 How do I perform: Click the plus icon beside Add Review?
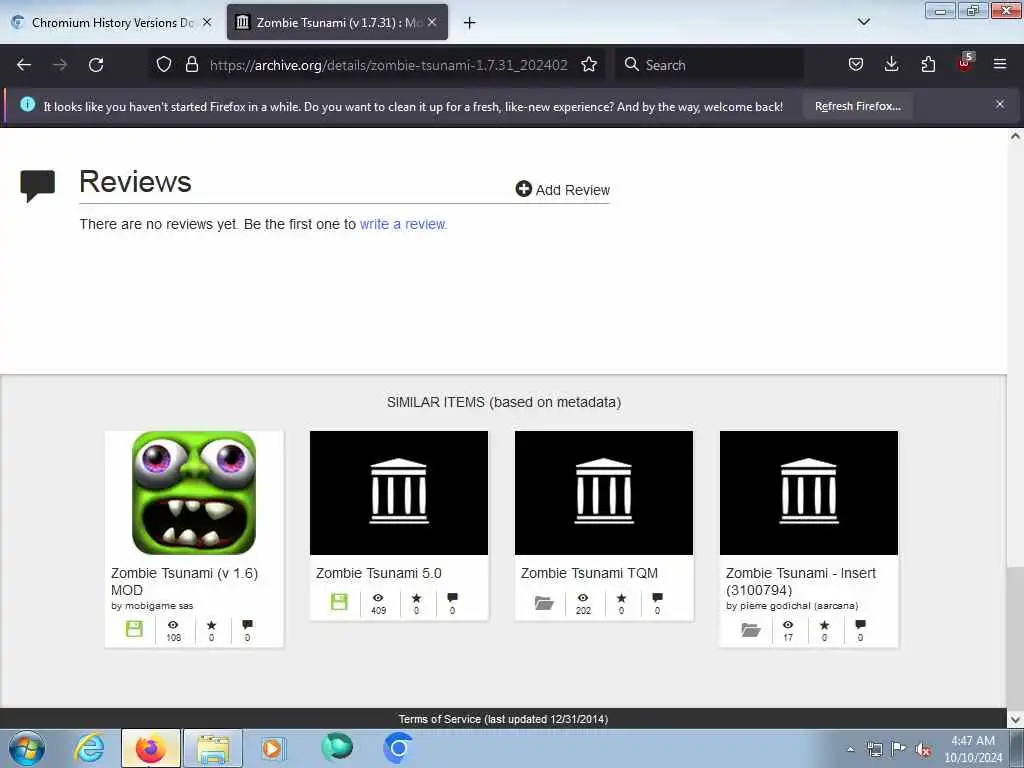click(x=523, y=189)
